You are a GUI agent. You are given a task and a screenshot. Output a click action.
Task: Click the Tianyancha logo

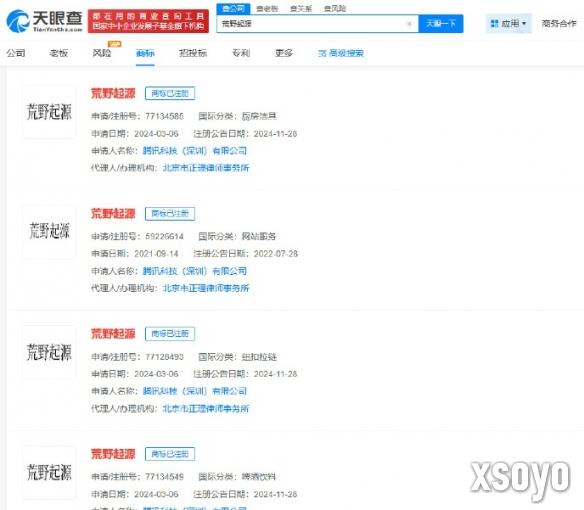click(x=44, y=21)
